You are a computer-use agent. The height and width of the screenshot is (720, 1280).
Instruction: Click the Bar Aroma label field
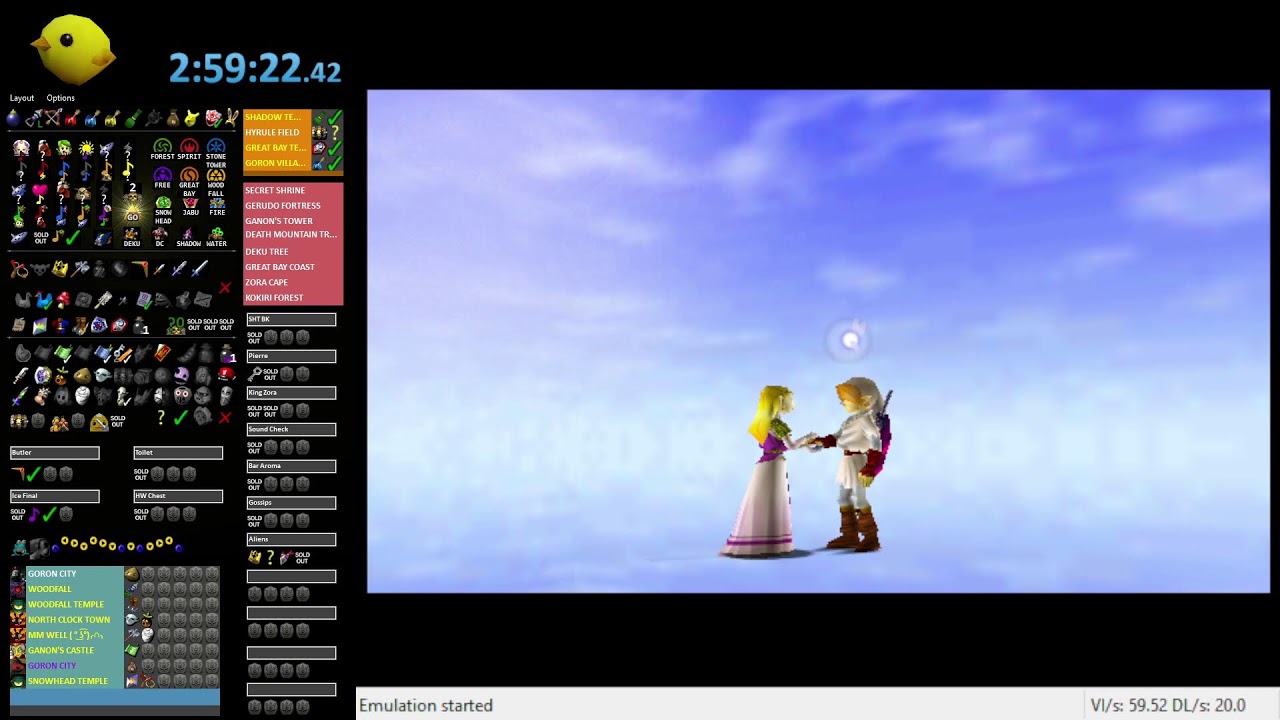point(291,466)
